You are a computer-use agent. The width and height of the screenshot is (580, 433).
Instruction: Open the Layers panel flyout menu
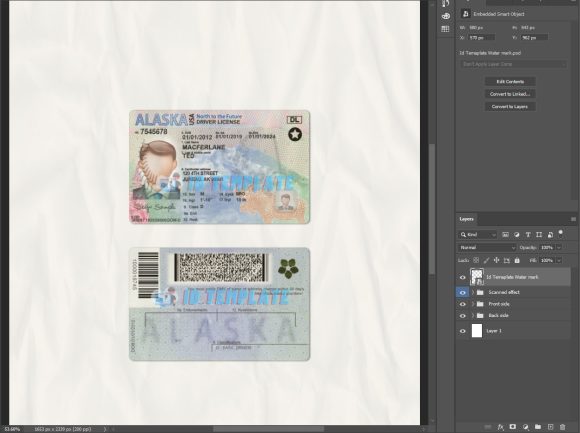tap(573, 219)
